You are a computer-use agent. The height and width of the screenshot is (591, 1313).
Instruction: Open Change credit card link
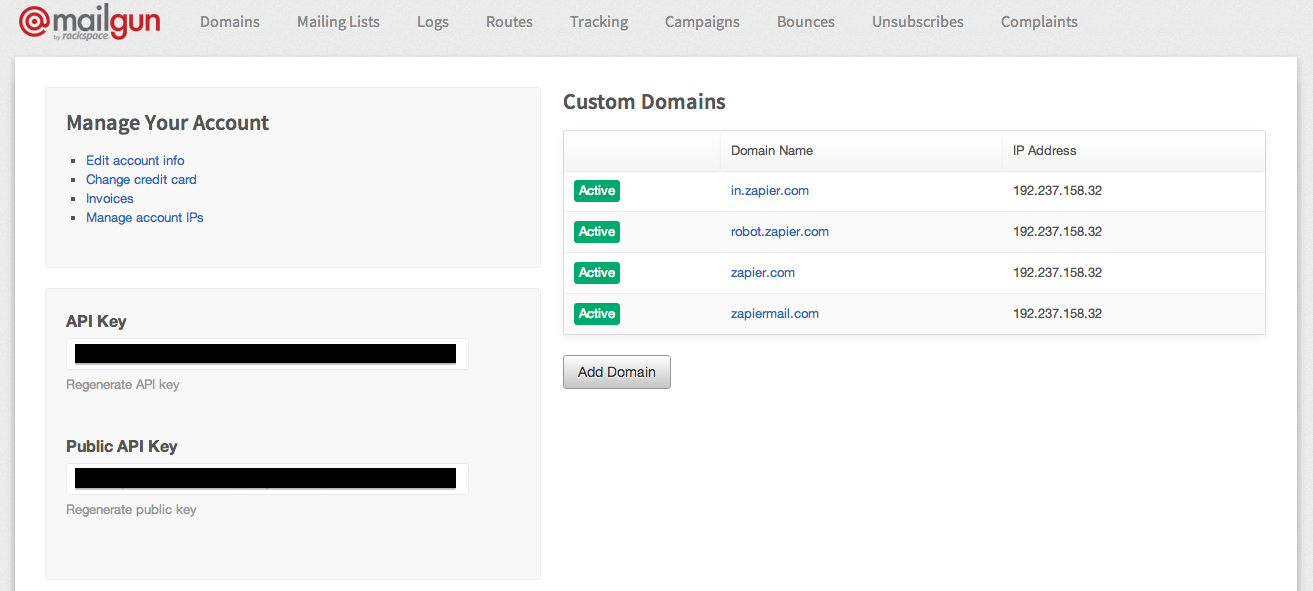tap(141, 179)
